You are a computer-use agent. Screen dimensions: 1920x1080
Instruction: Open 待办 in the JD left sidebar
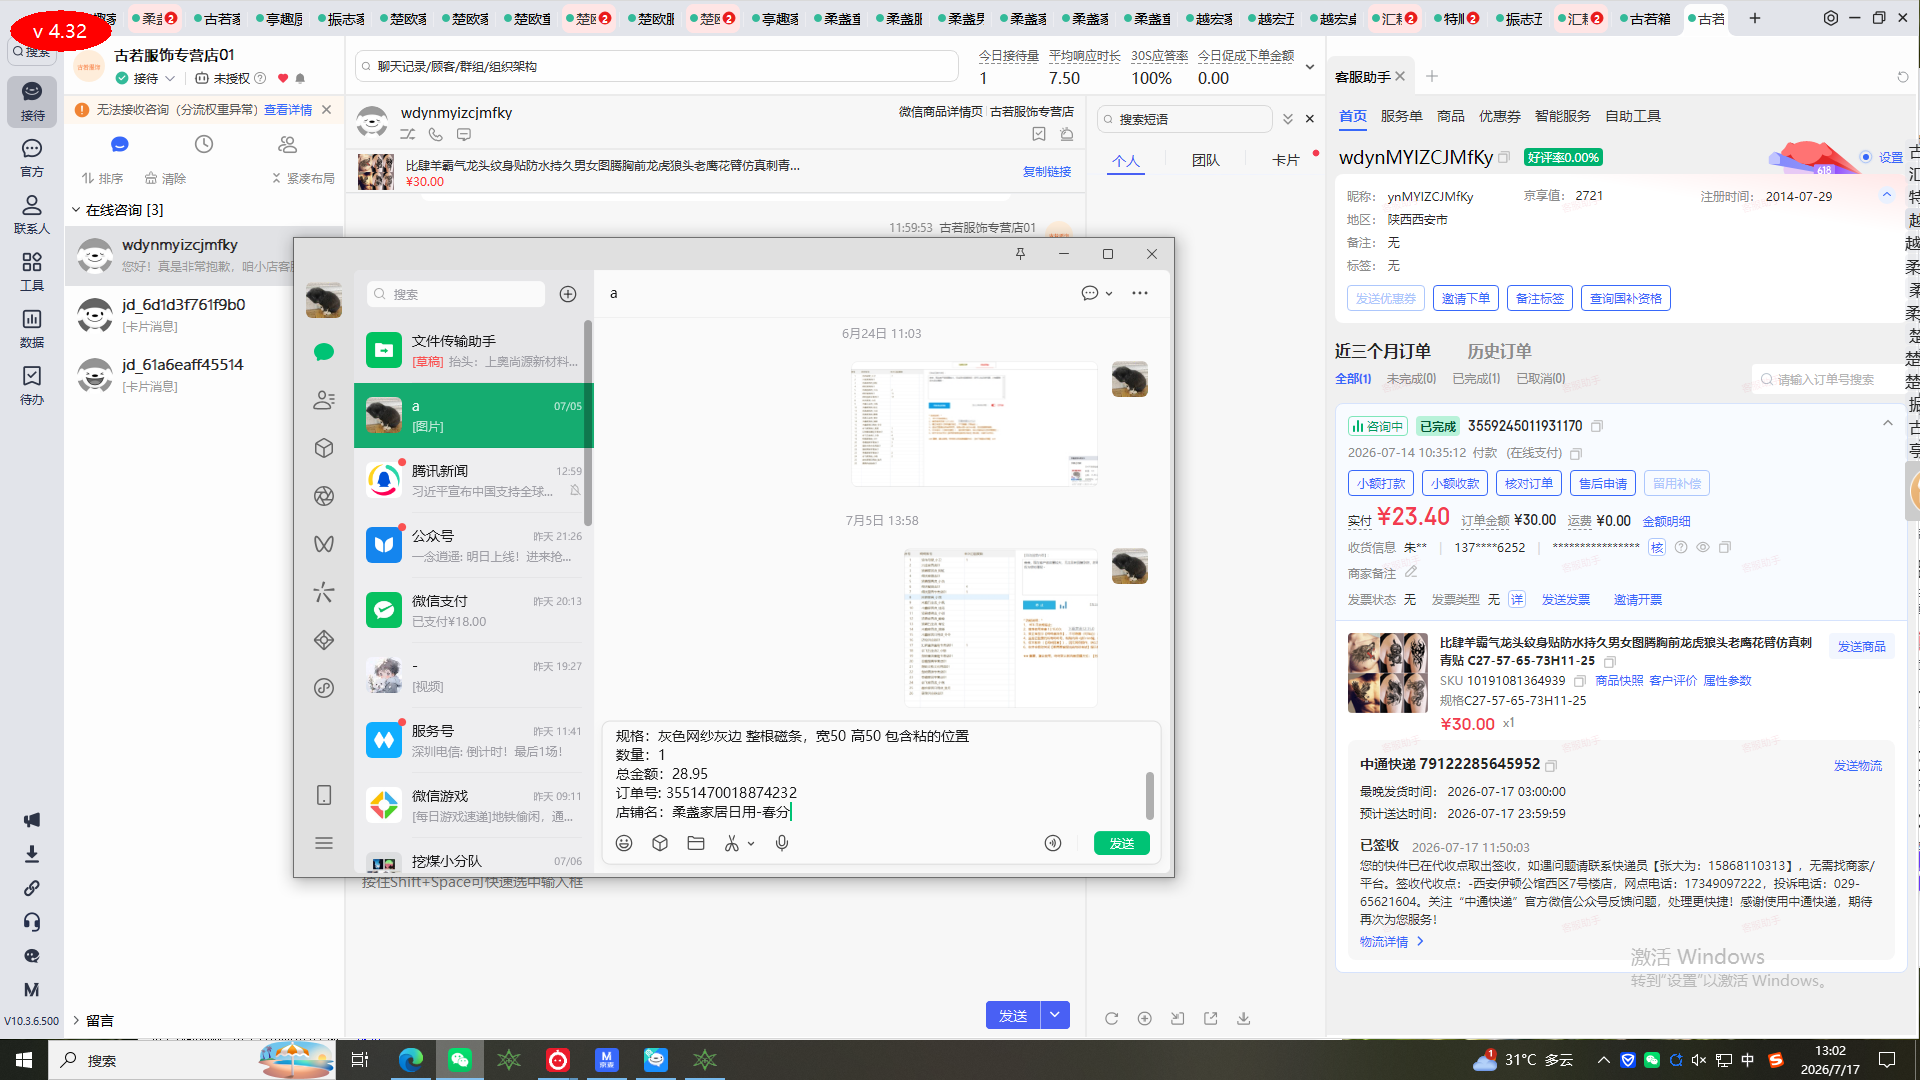click(x=32, y=385)
